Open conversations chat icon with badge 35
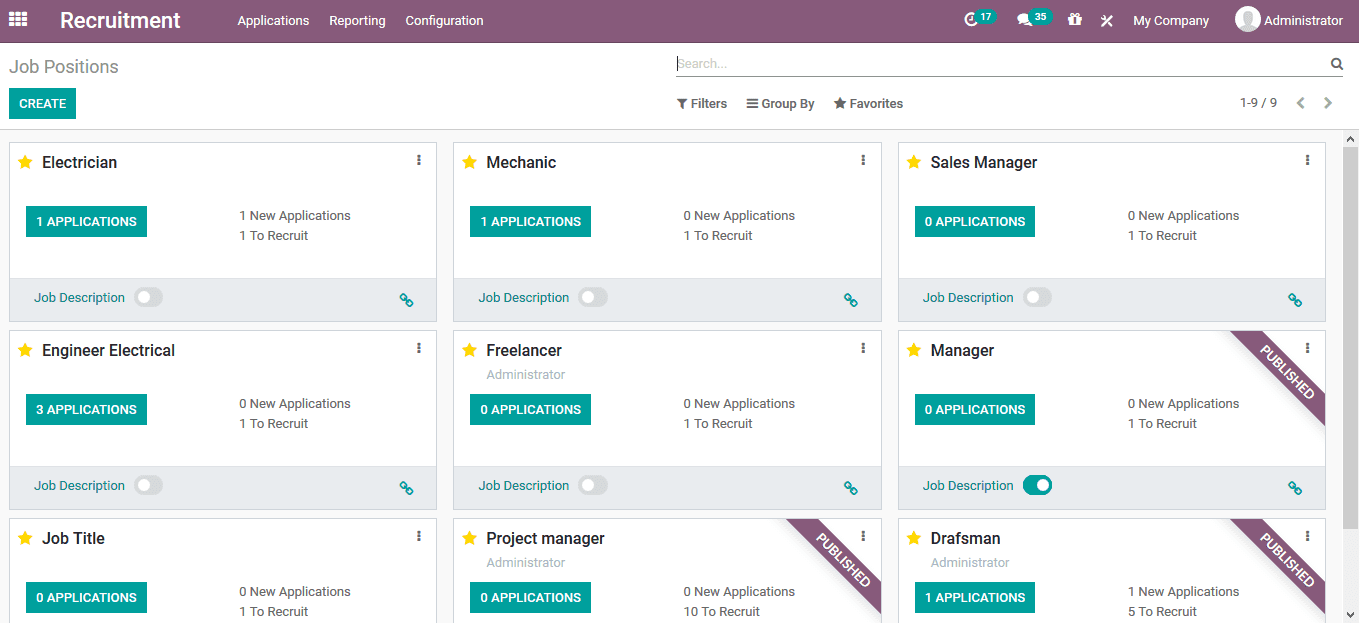This screenshot has height=623, width=1361. tap(1033, 19)
